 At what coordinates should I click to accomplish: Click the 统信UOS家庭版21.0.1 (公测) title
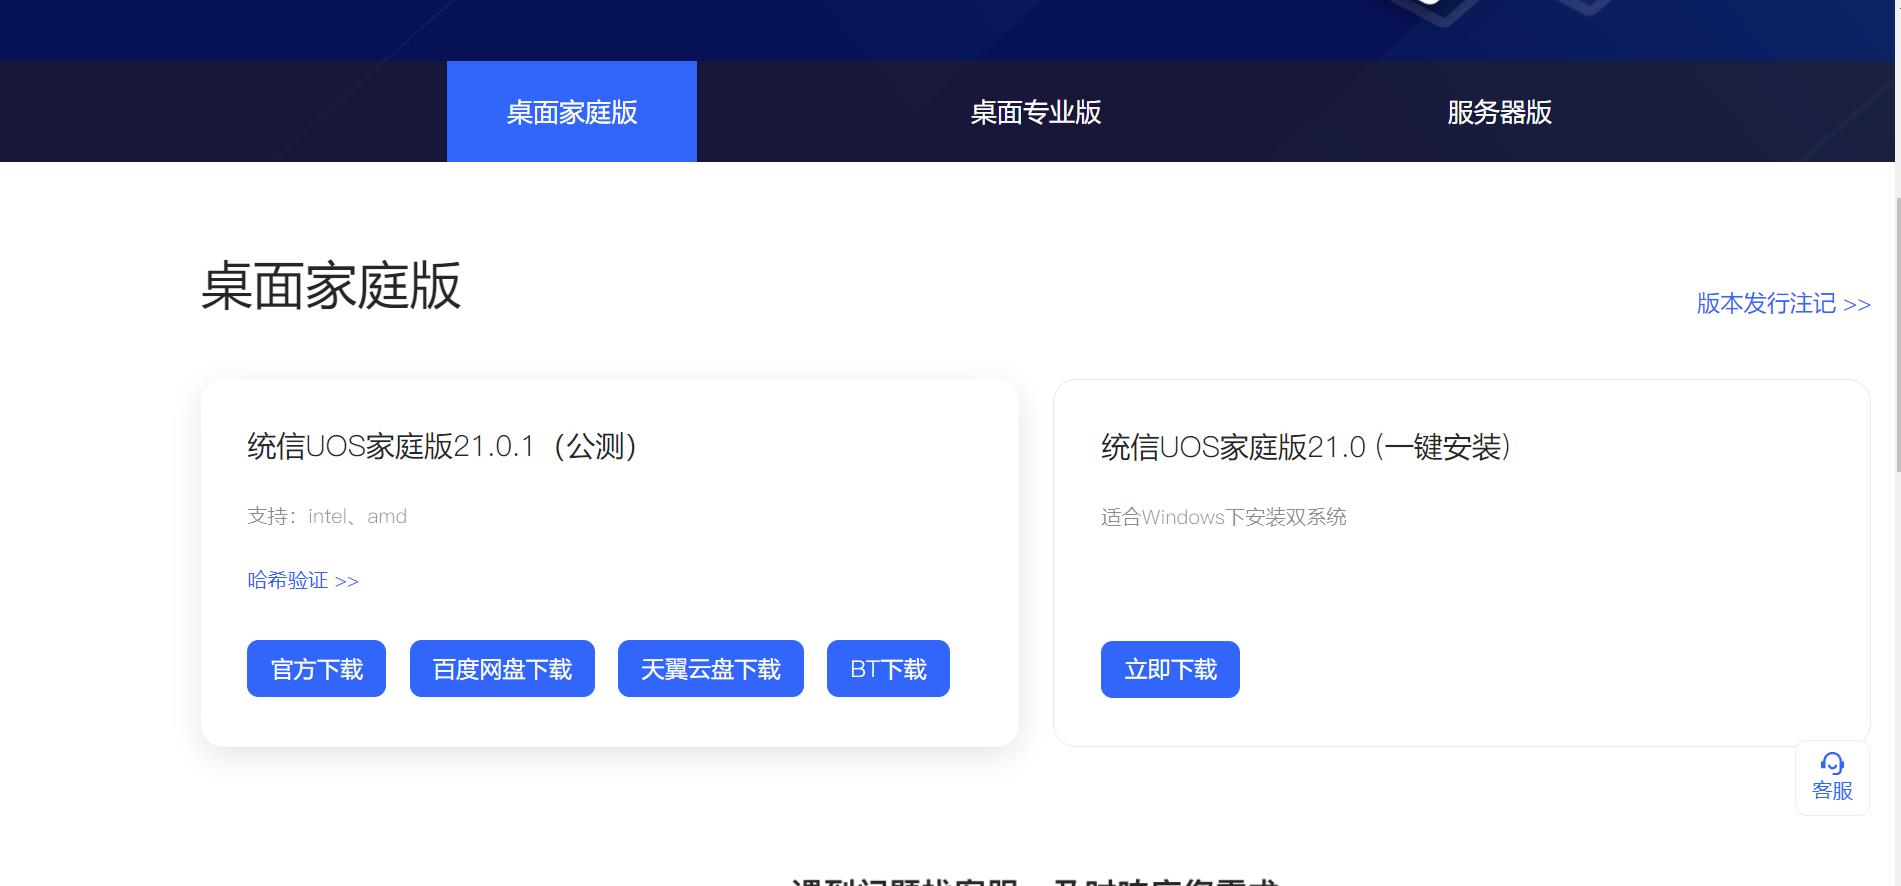[442, 446]
